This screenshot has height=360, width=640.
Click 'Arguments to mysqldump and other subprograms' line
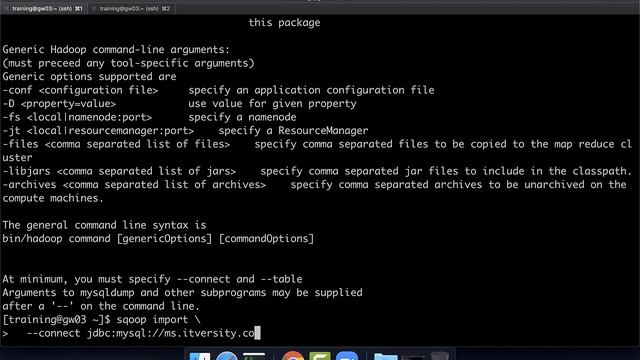(182, 293)
